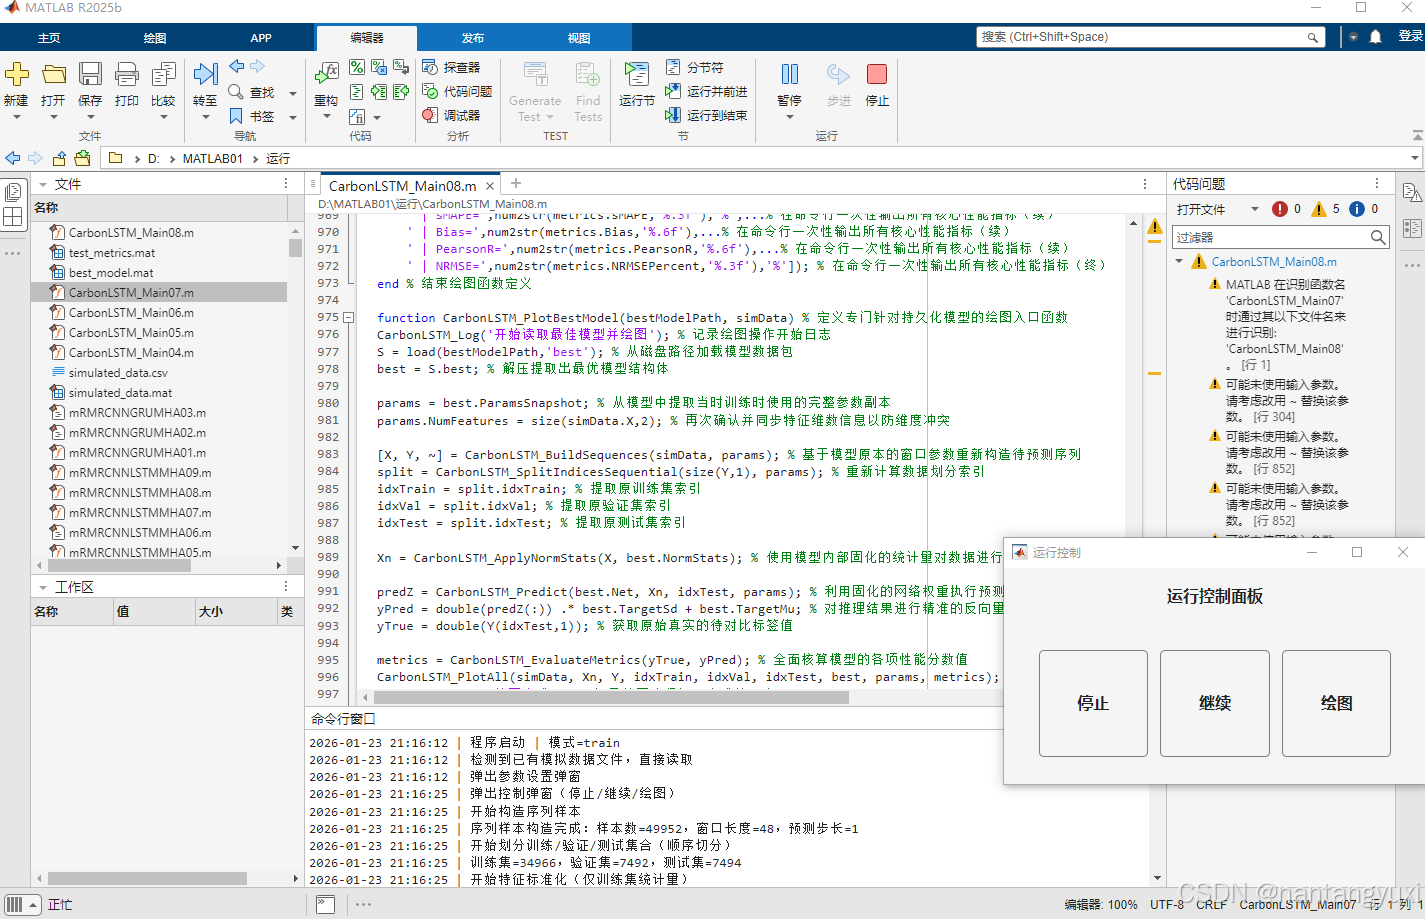
Task: Click the filter search icon in Code Issues
Action: tap(1378, 237)
